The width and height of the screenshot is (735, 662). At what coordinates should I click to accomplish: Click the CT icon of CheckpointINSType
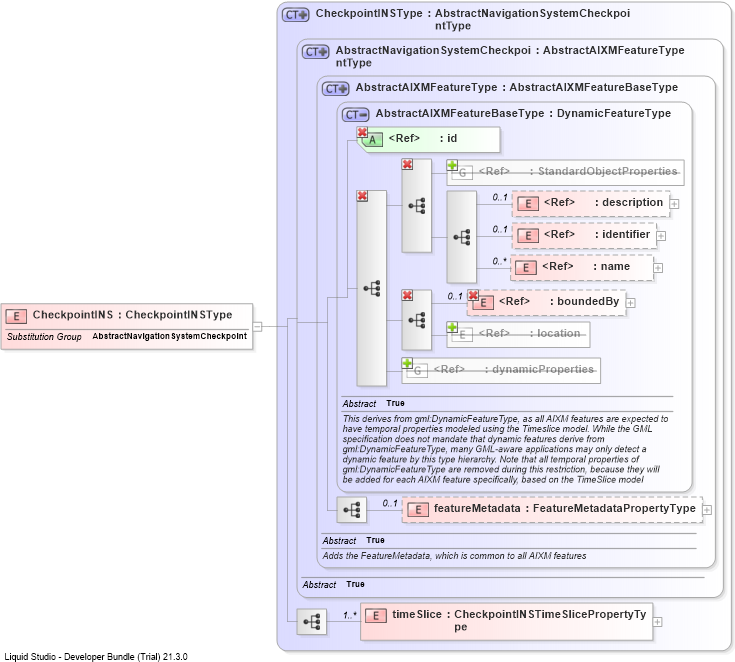[x=295, y=15]
